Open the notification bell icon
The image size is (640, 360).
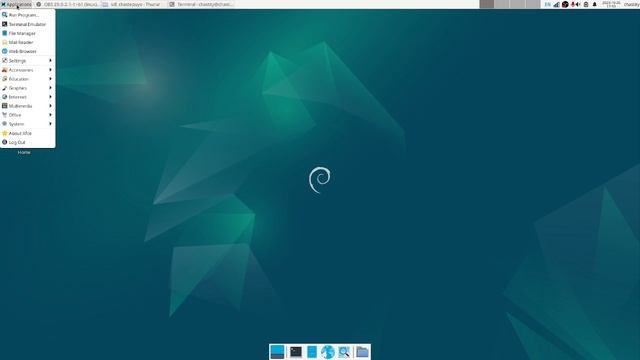coord(595,4)
